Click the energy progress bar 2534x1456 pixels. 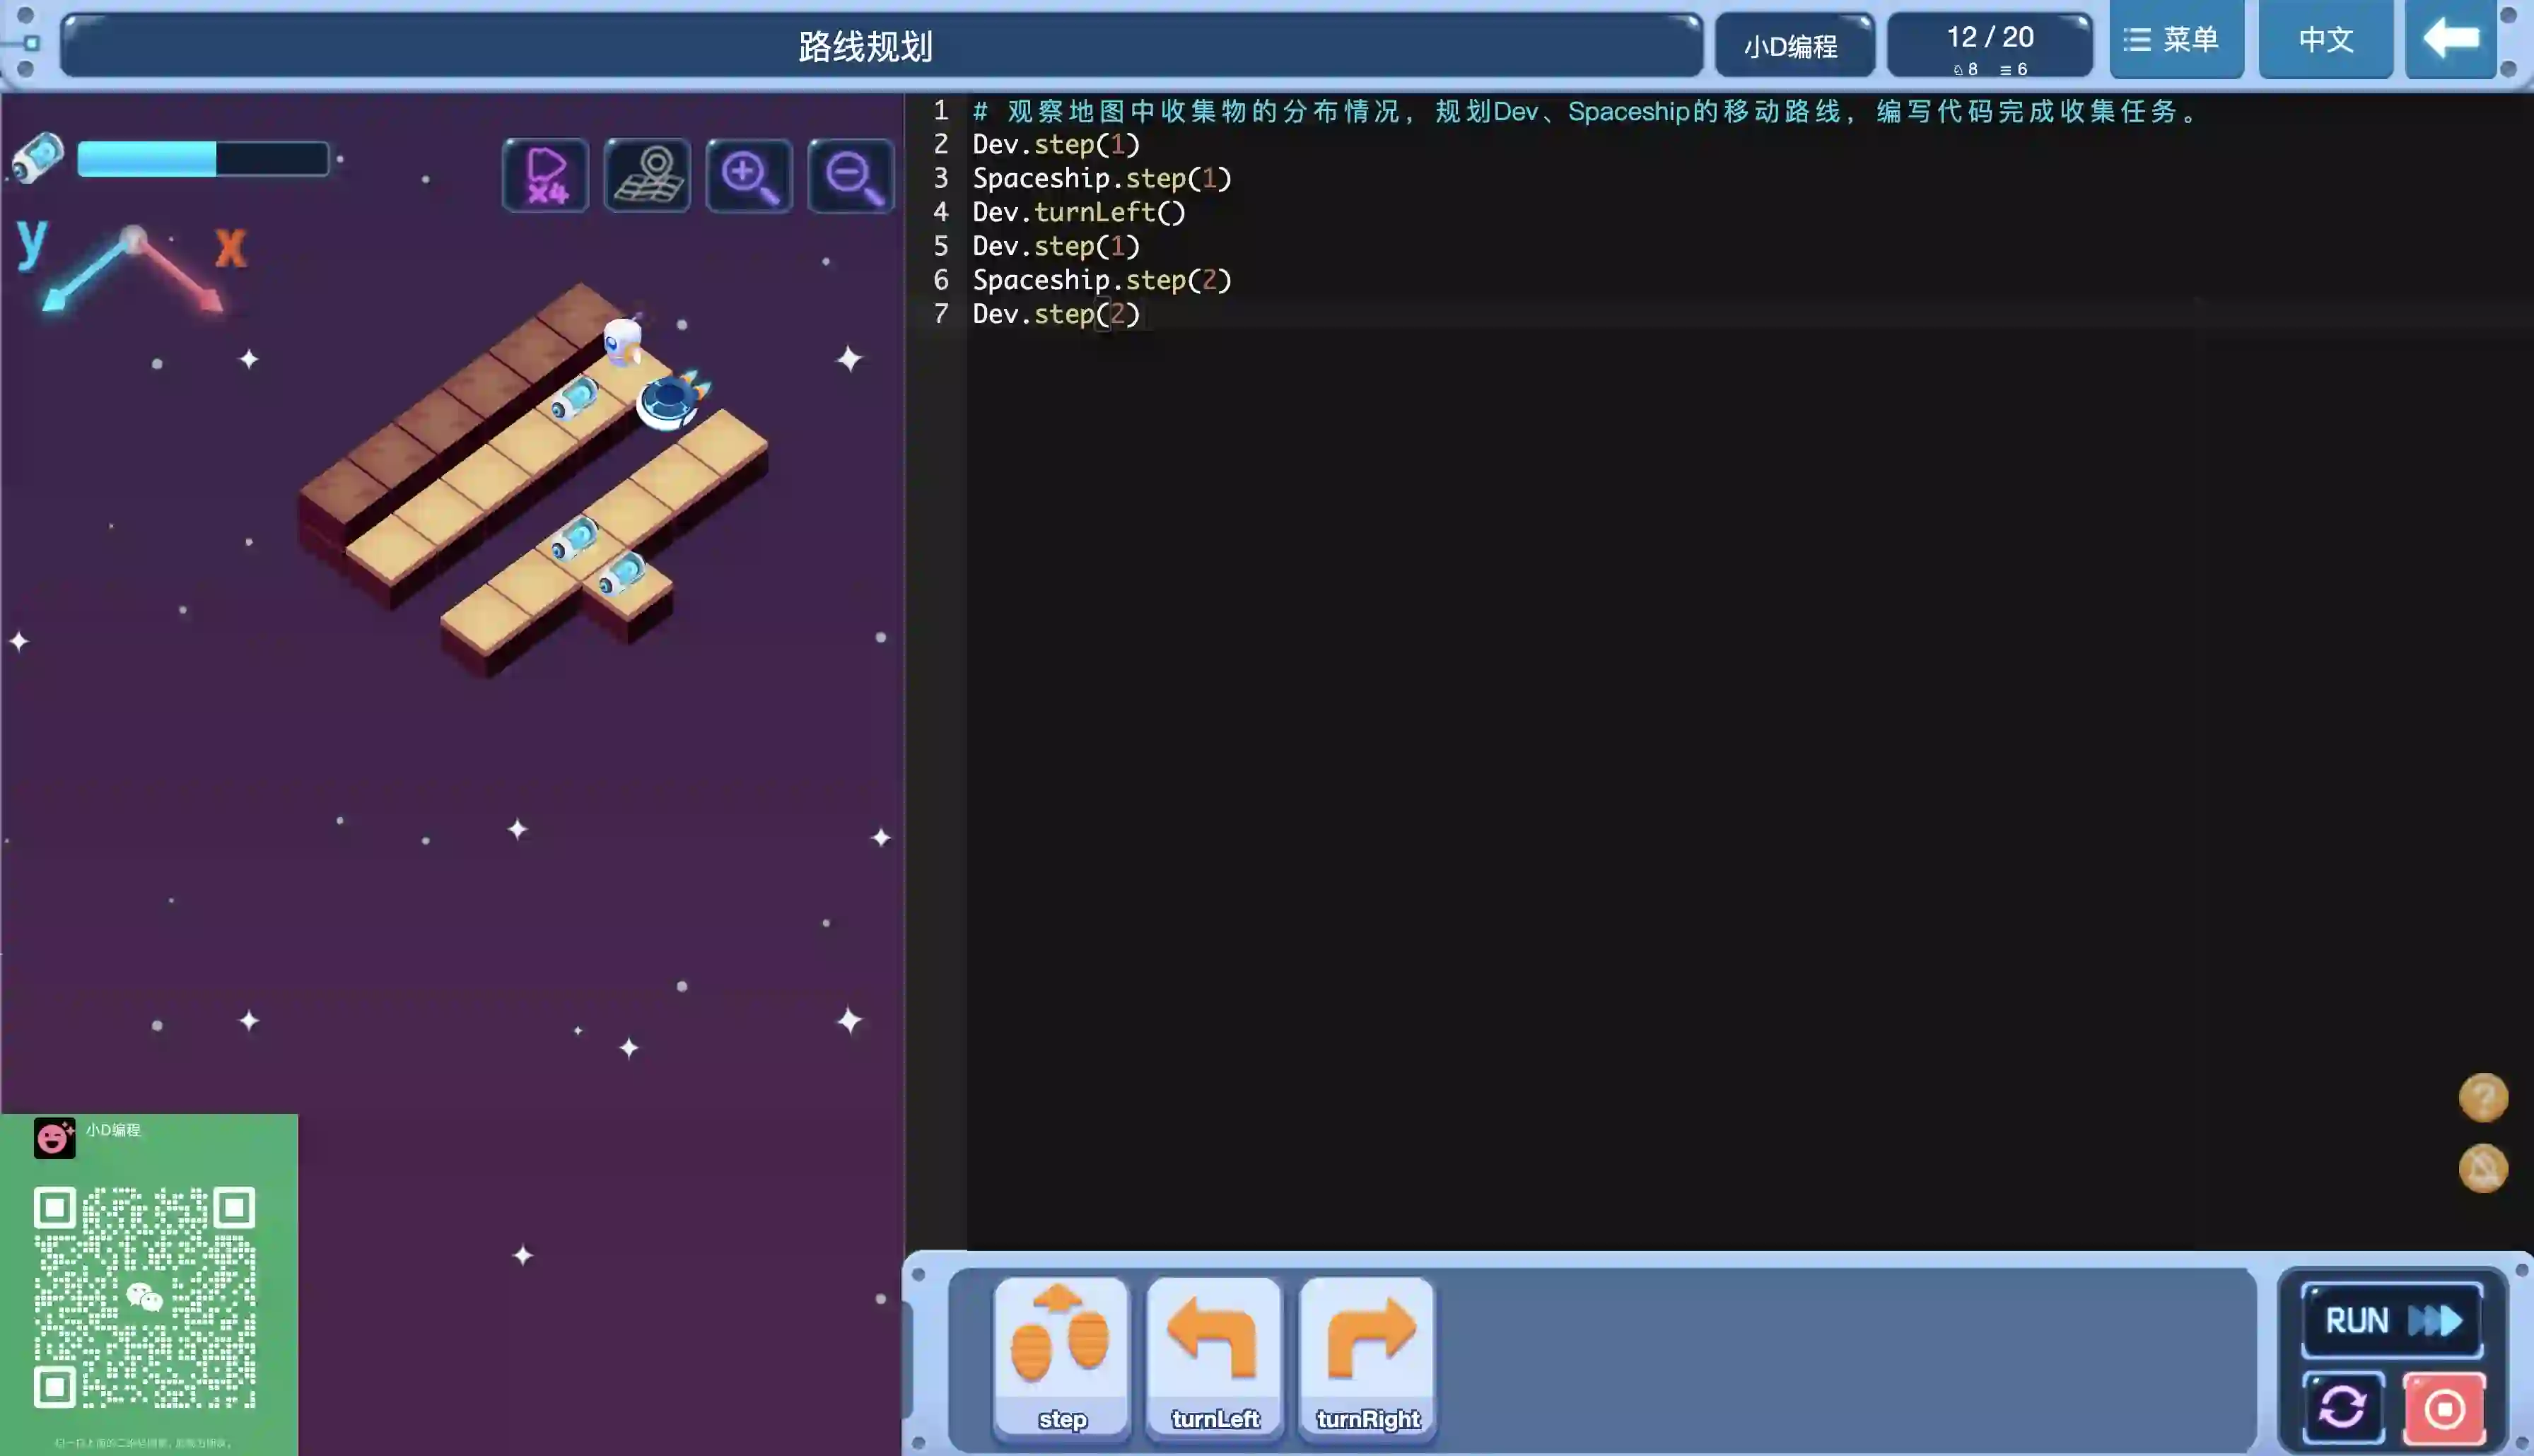point(203,159)
